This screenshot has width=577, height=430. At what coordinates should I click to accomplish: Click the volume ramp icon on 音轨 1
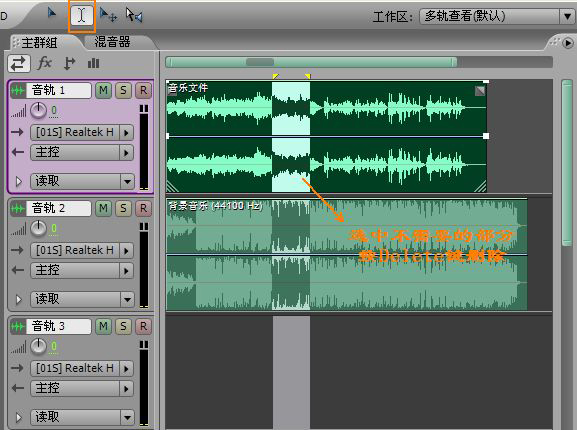[18, 111]
